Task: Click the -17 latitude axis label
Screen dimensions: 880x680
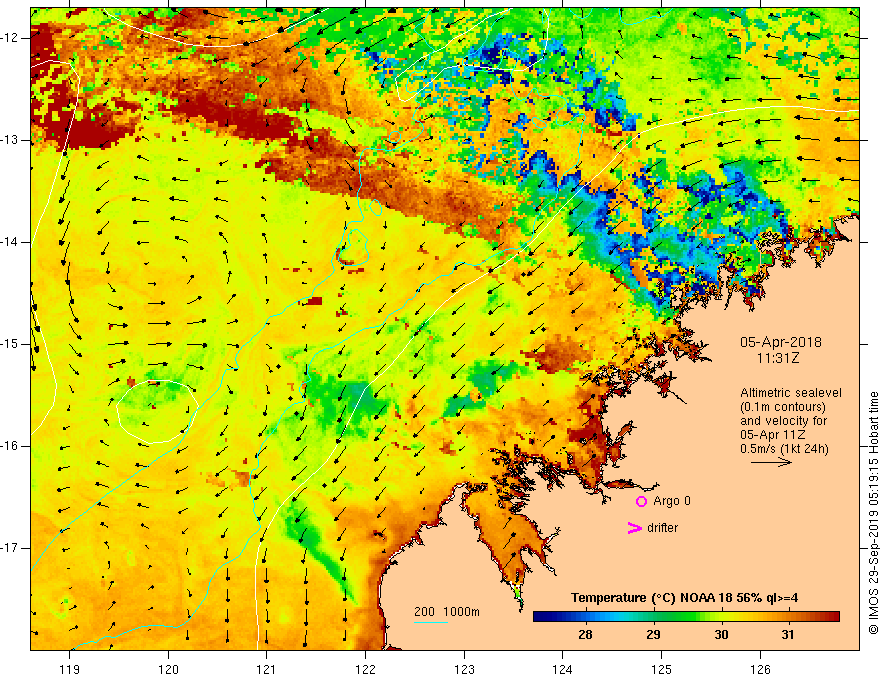Action: [x=11, y=548]
